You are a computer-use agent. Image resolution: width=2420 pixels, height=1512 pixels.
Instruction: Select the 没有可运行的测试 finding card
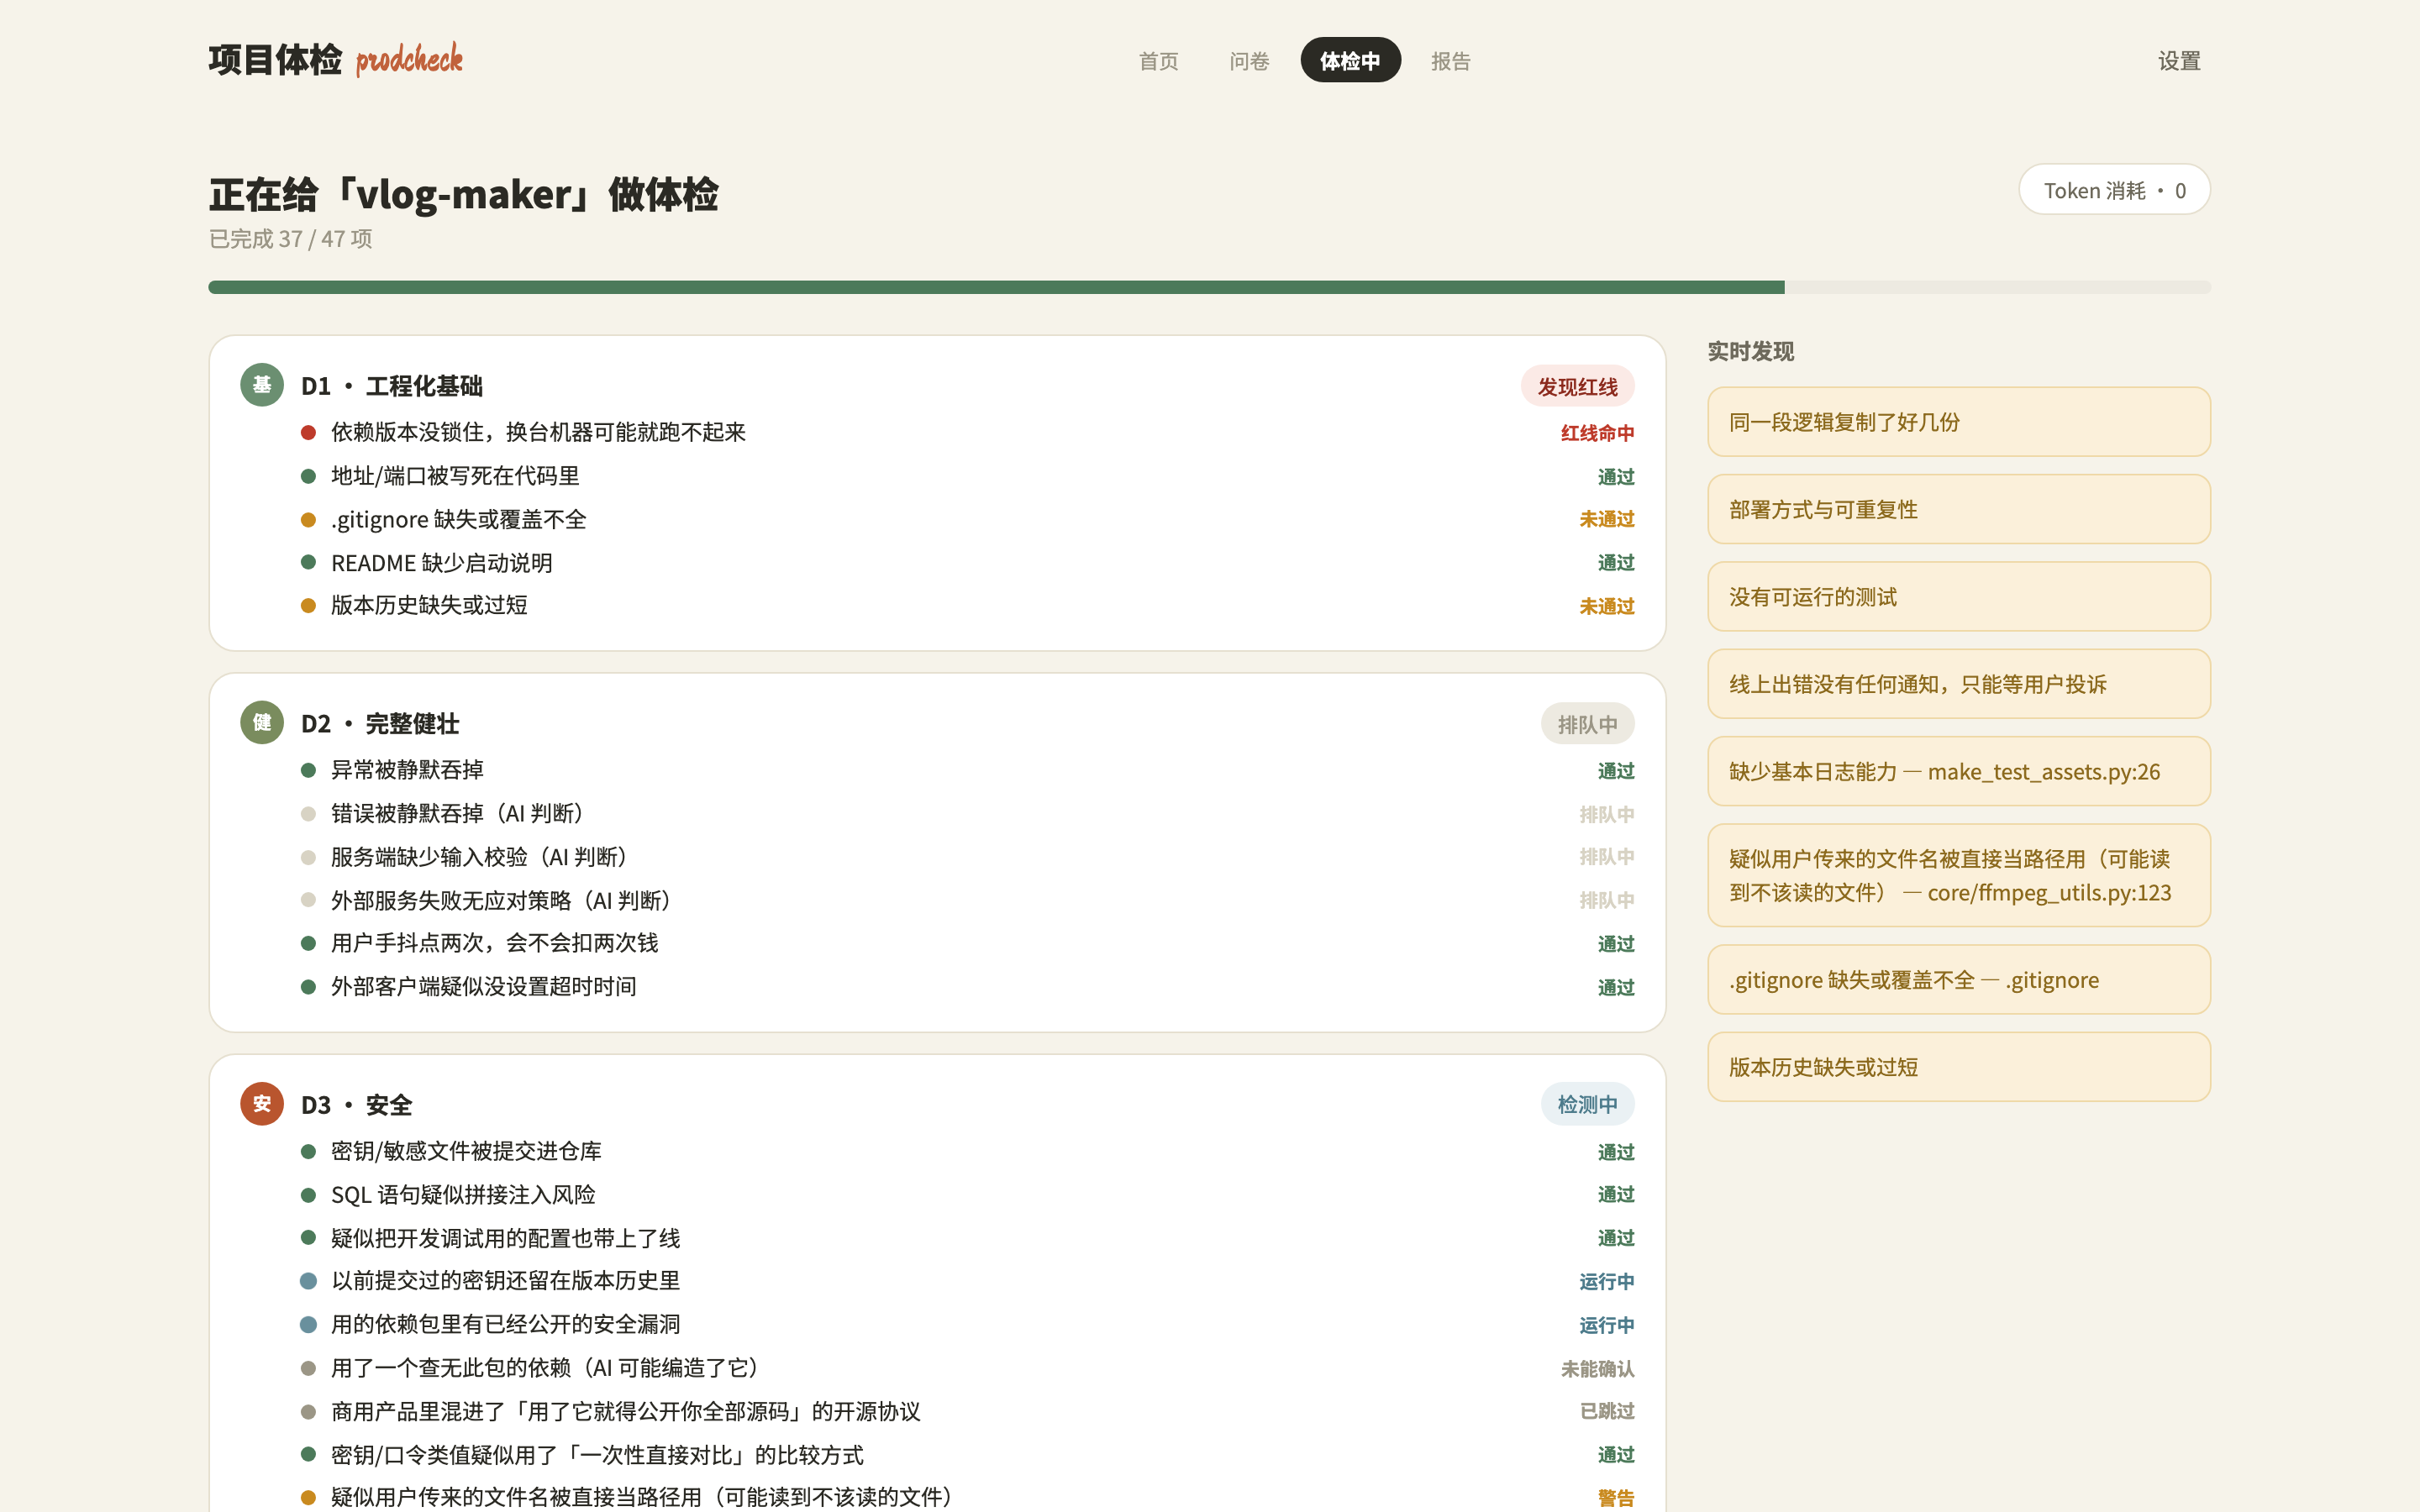[1958, 597]
